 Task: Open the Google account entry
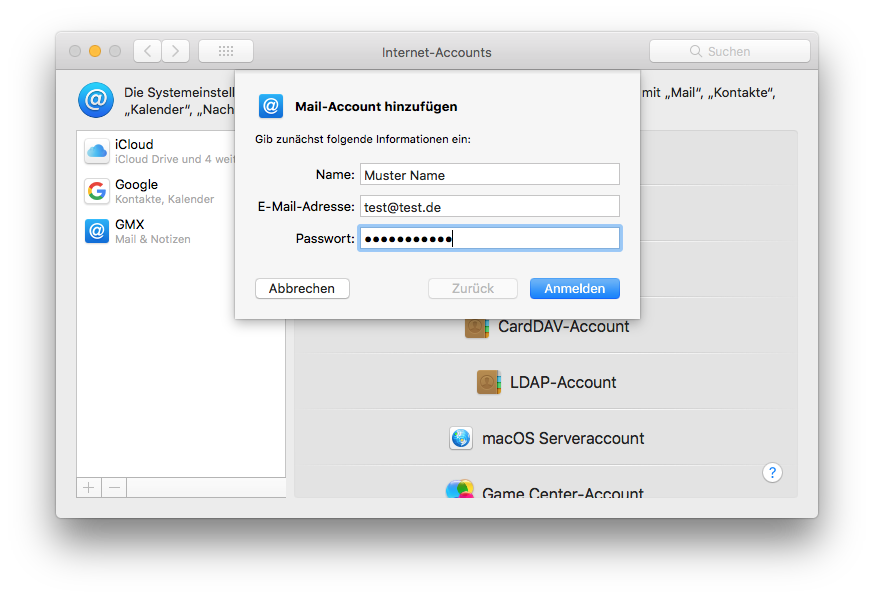(x=135, y=190)
